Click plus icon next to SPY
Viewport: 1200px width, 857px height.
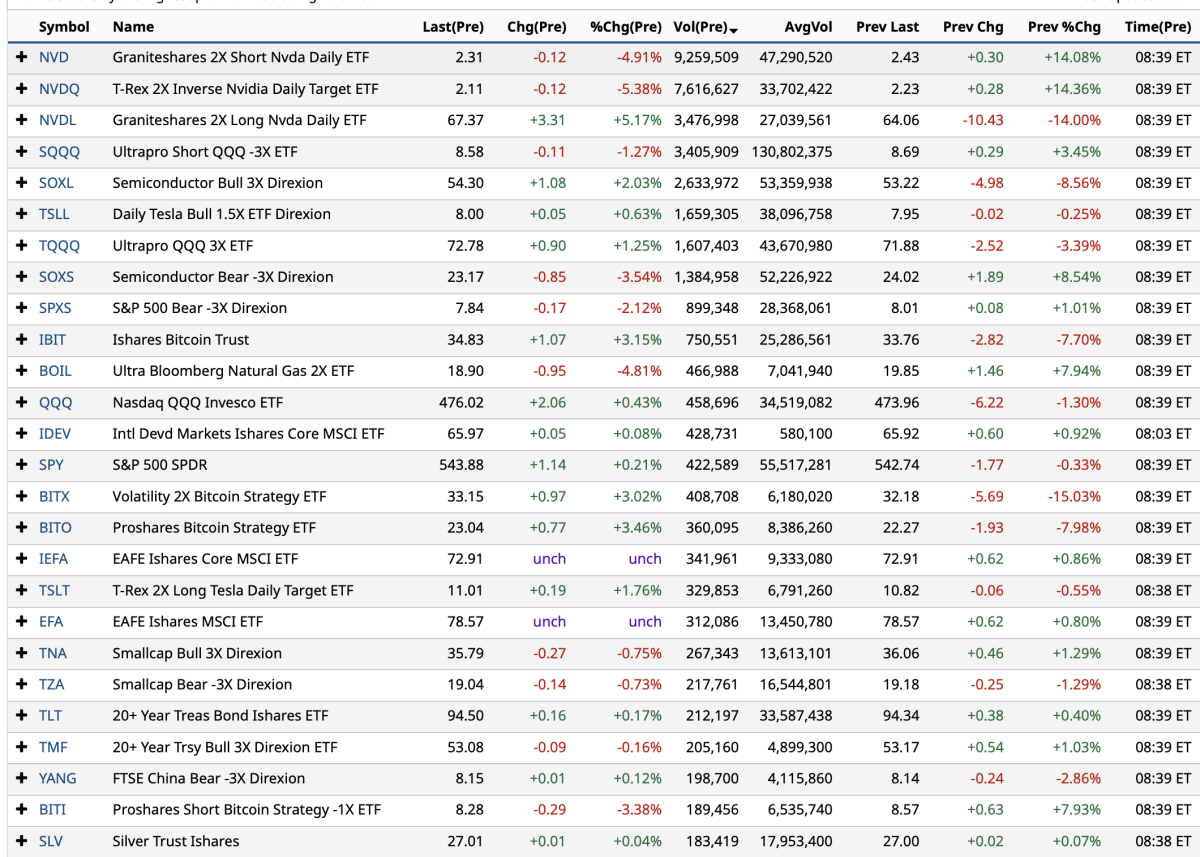click(x=21, y=465)
